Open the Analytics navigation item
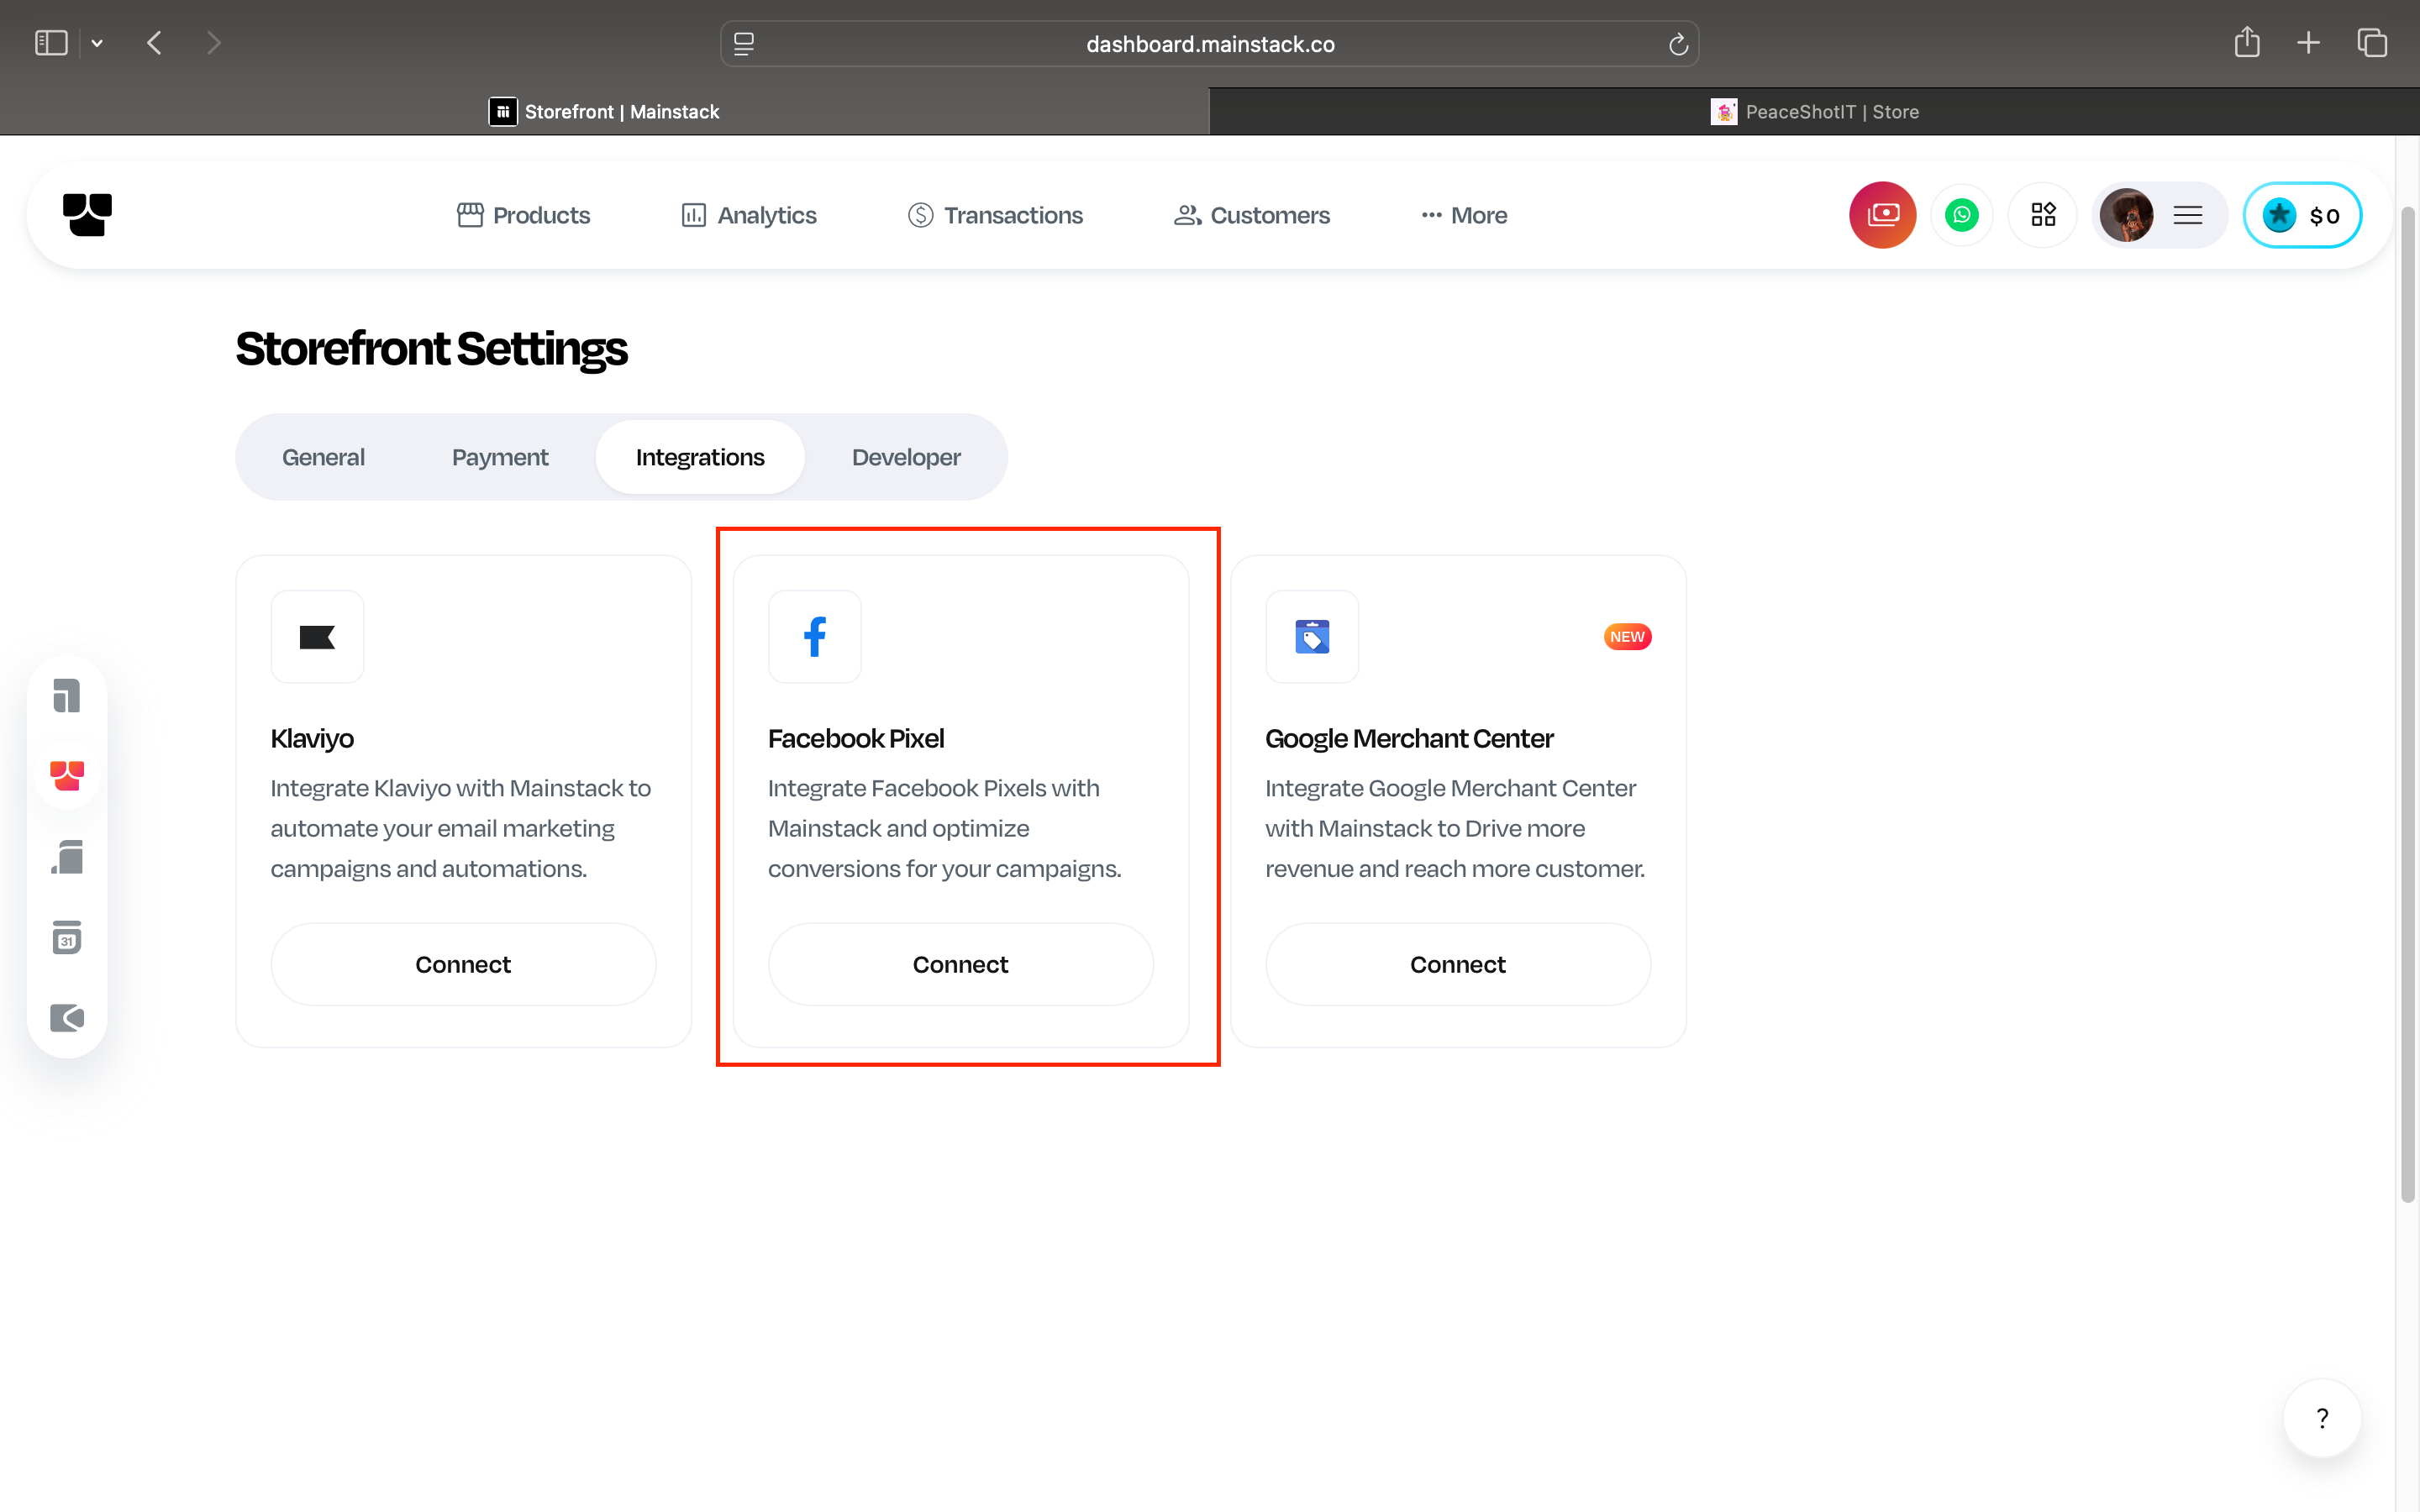This screenshot has height=1512, width=2420. [749, 215]
